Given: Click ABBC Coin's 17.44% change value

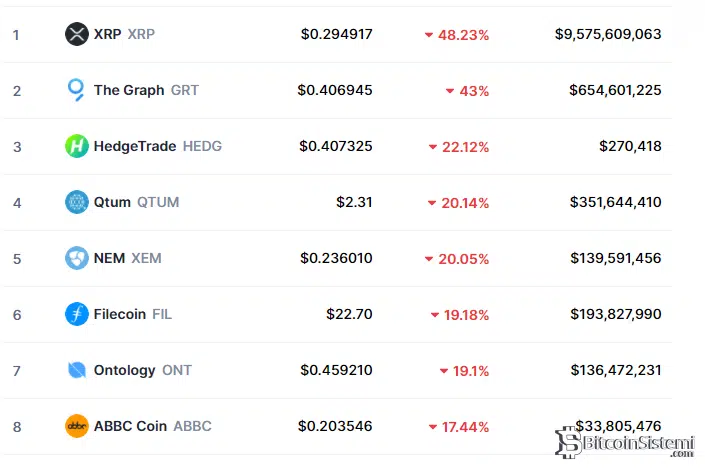Looking at the screenshot, I should pyautogui.click(x=463, y=426).
